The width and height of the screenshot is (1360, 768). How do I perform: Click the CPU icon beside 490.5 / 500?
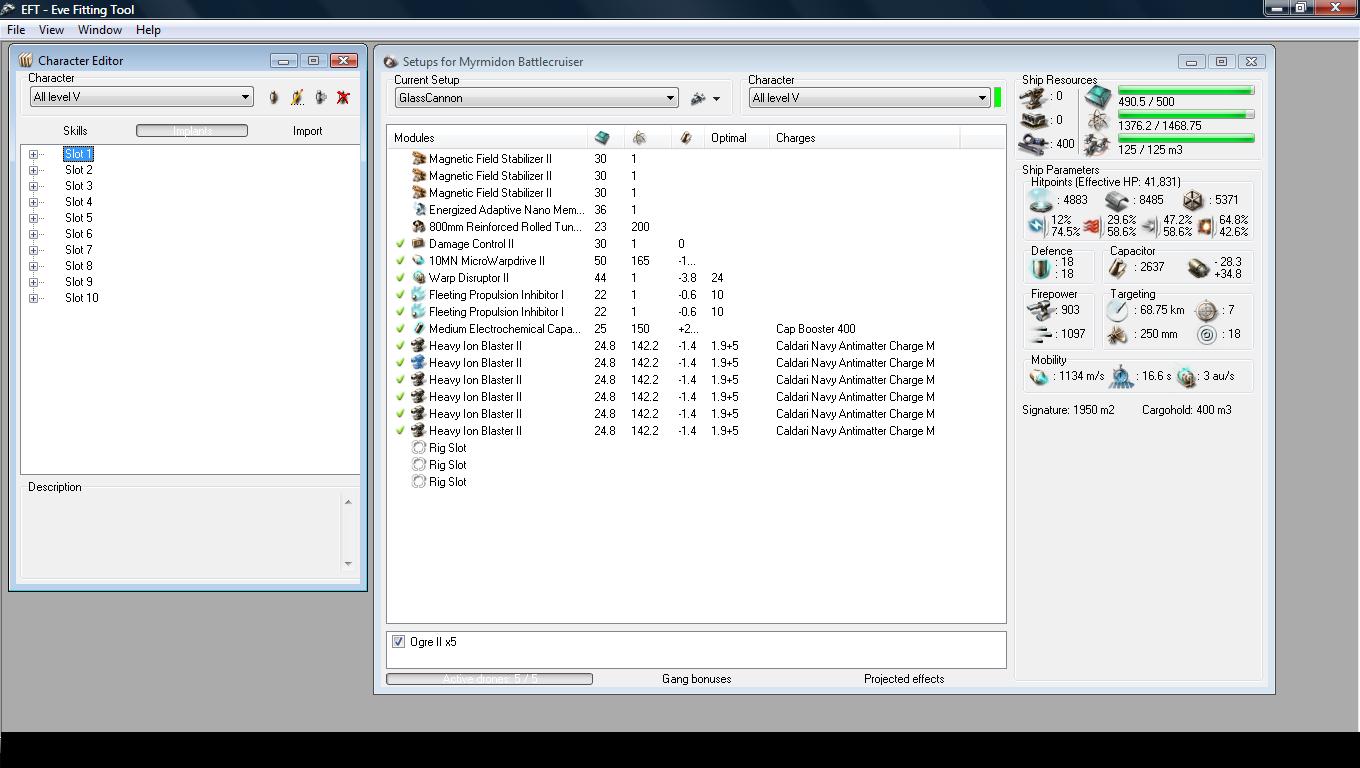click(x=1098, y=97)
